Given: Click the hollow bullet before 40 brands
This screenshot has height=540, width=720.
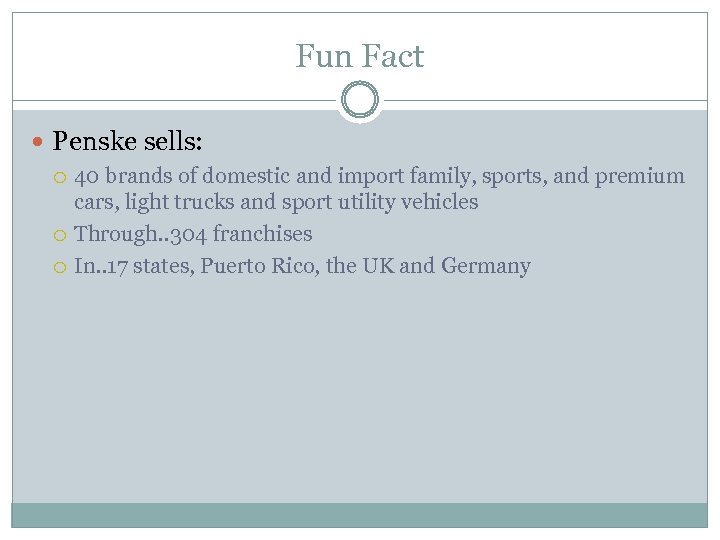Looking at the screenshot, I should click(x=60, y=178).
